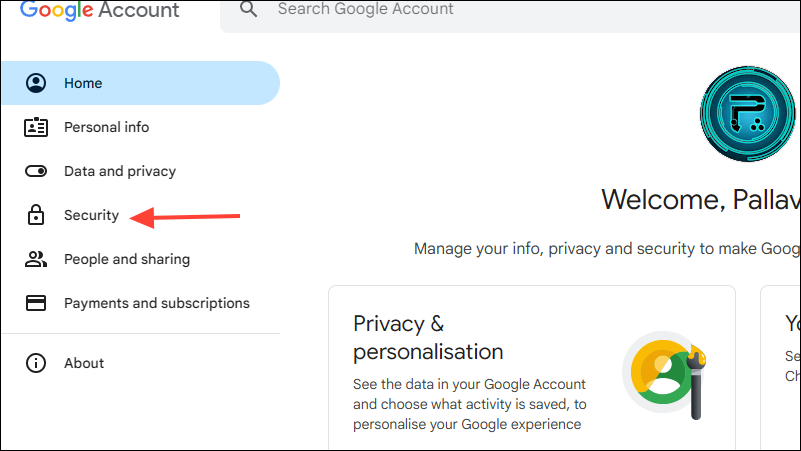The width and height of the screenshot is (801, 451).
Task: Click the About info circle icon
Action: pyautogui.click(x=36, y=363)
